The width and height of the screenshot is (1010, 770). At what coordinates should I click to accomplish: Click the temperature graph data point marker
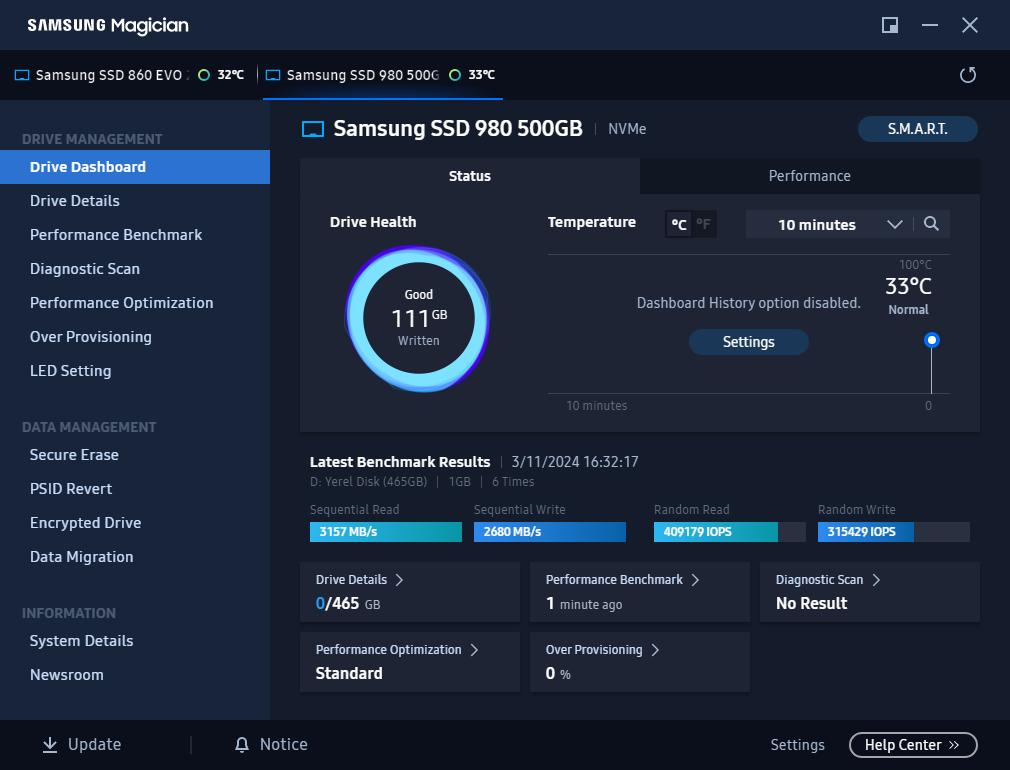pos(931,340)
